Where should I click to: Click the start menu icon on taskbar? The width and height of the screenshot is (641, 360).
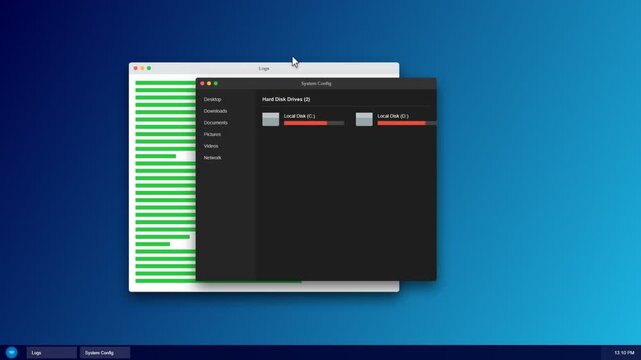point(11,352)
